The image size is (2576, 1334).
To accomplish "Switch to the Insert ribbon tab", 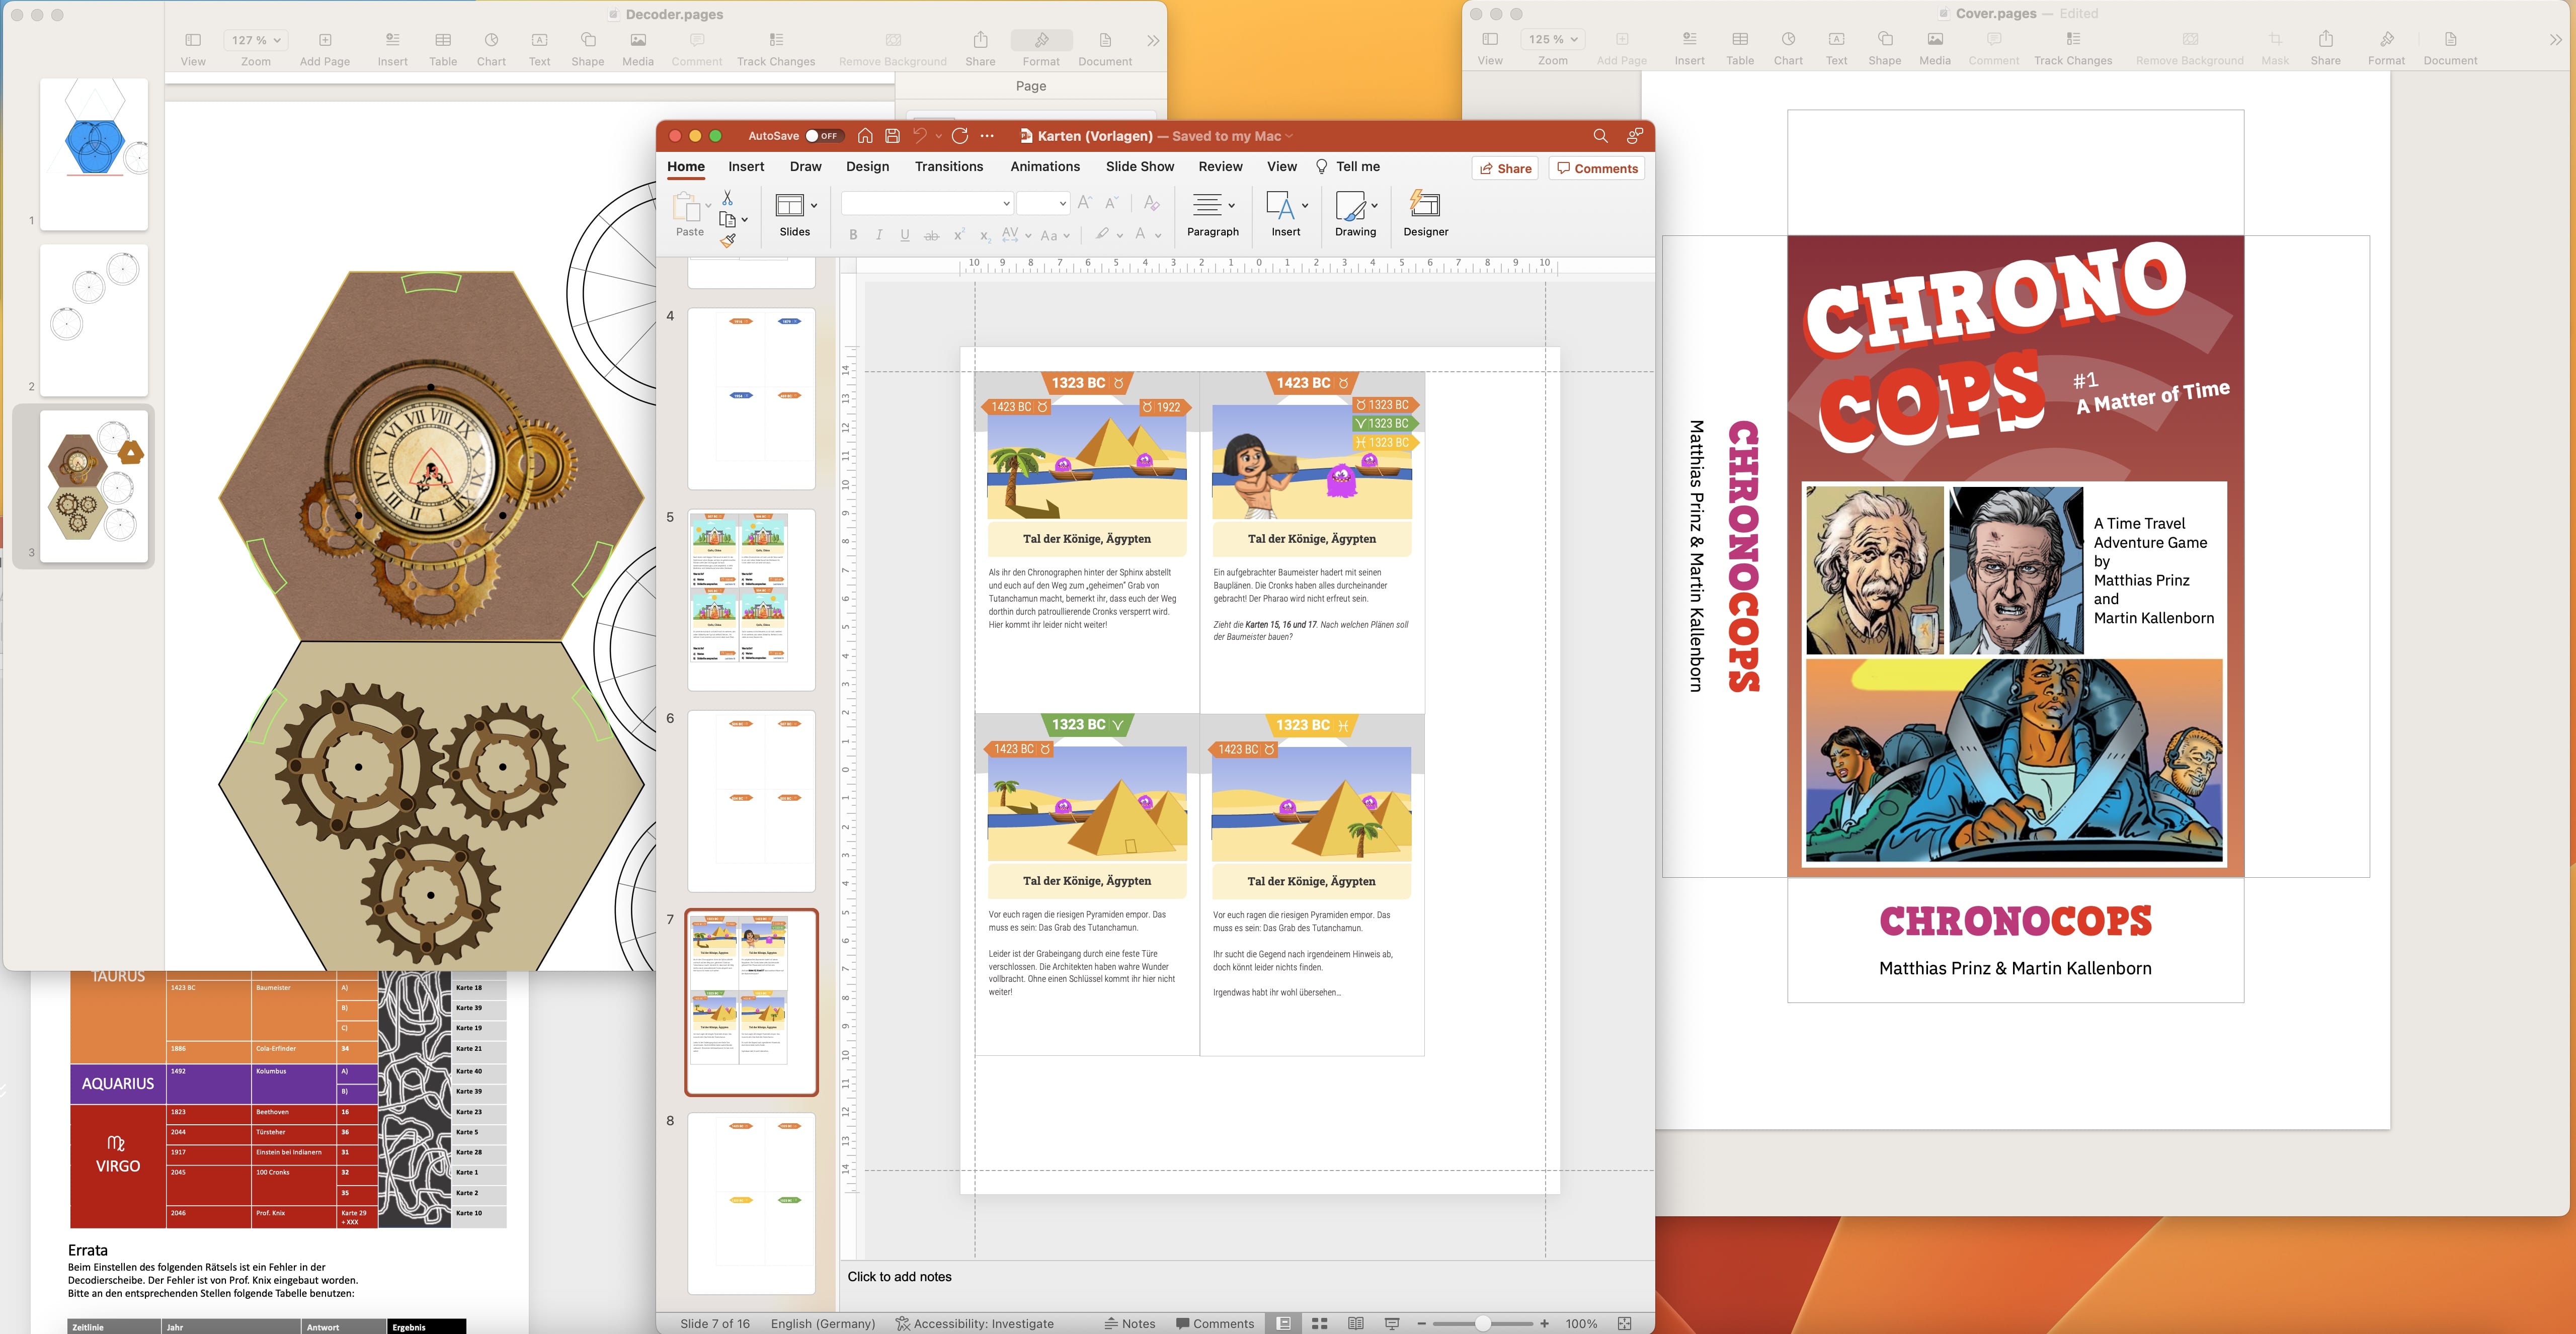I will (x=746, y=167).
